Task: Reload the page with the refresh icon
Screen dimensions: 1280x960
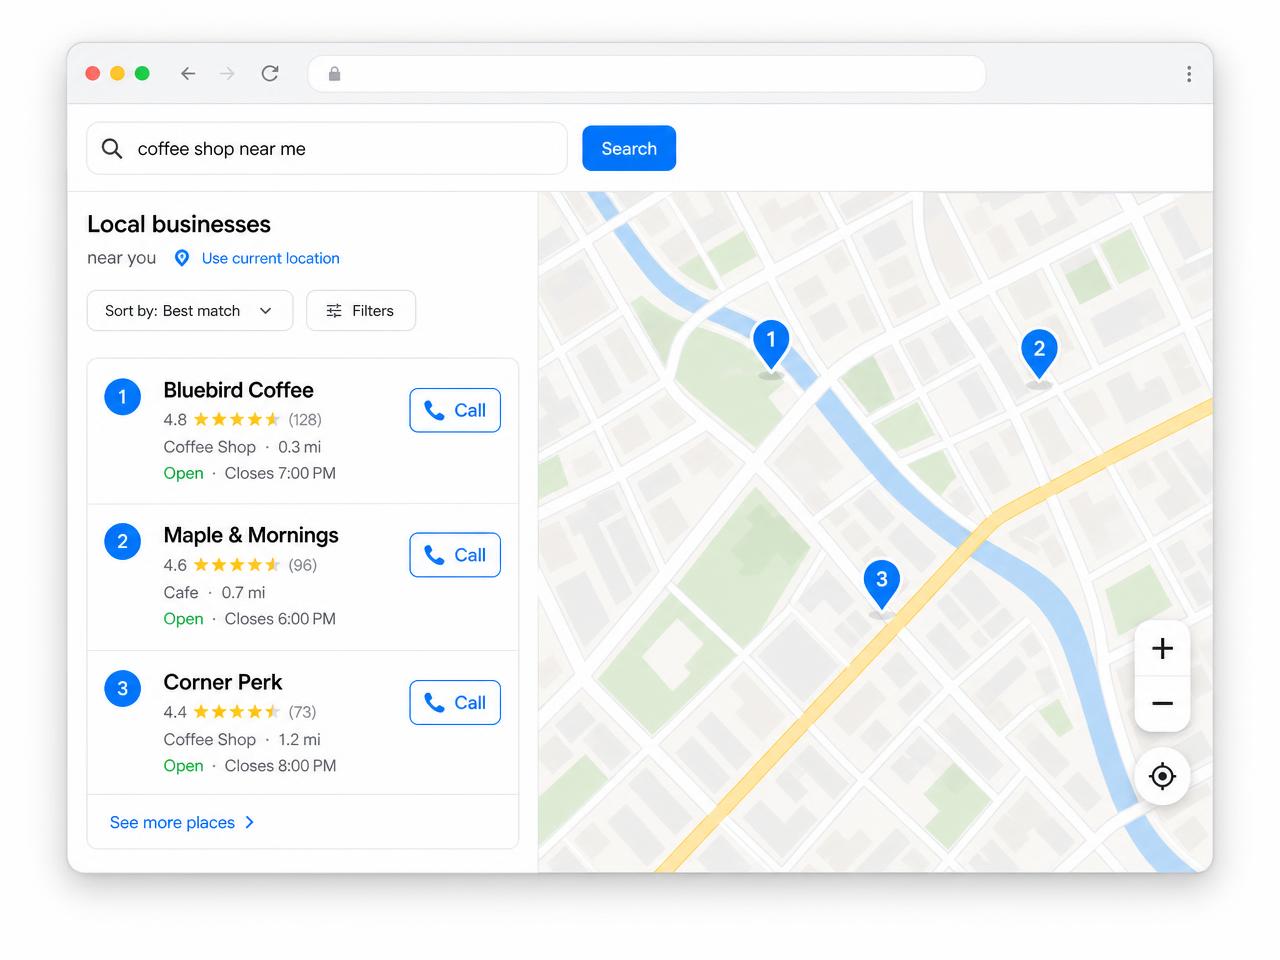Action: tap(270, 73)
